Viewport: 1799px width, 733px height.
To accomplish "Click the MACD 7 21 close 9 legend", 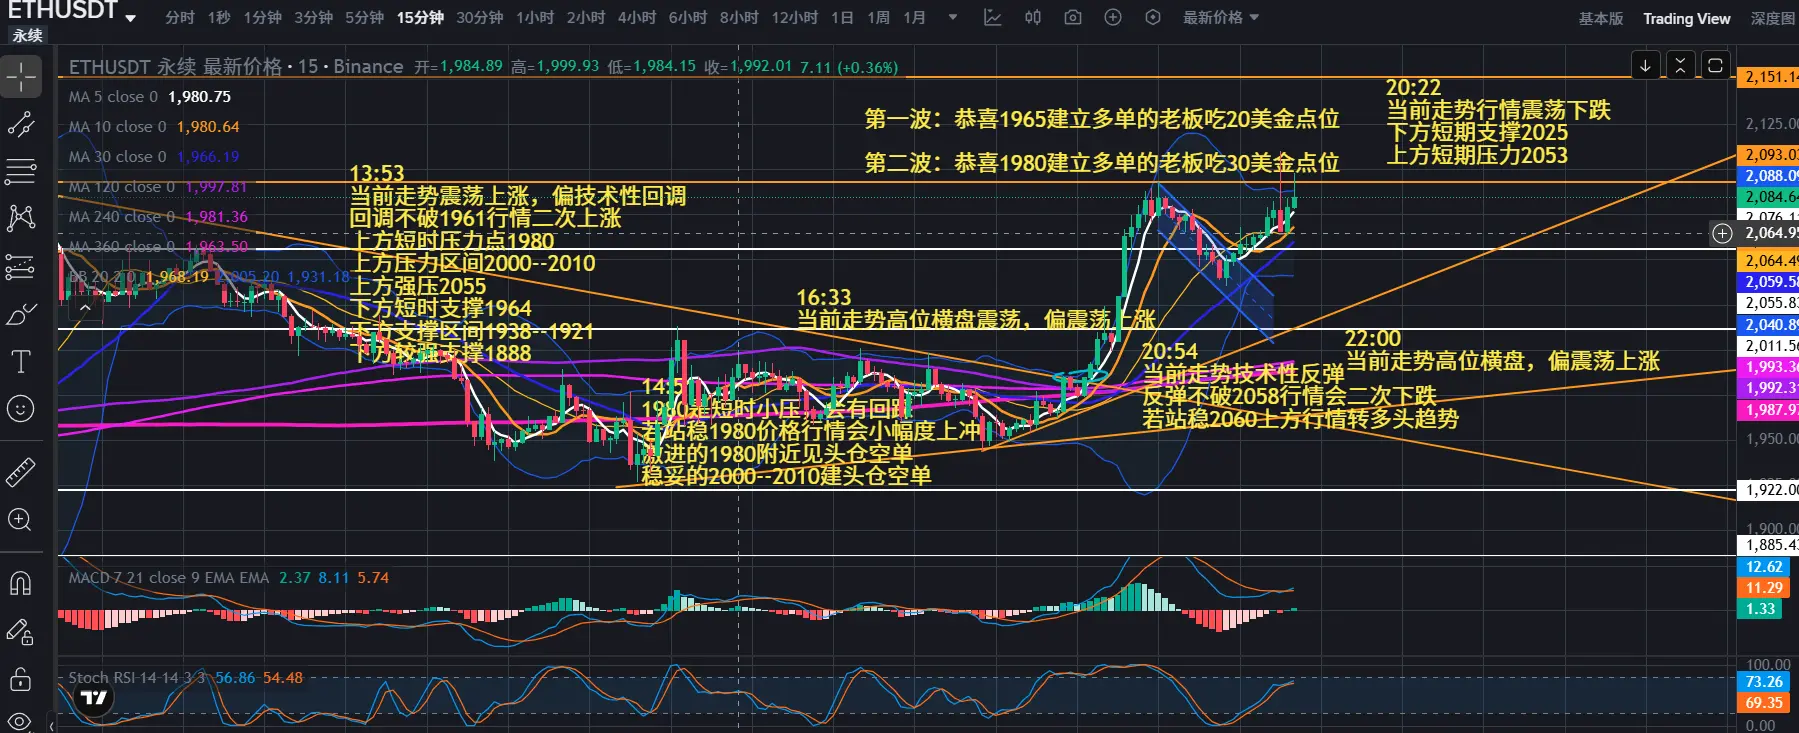I will tap(168, 578).
